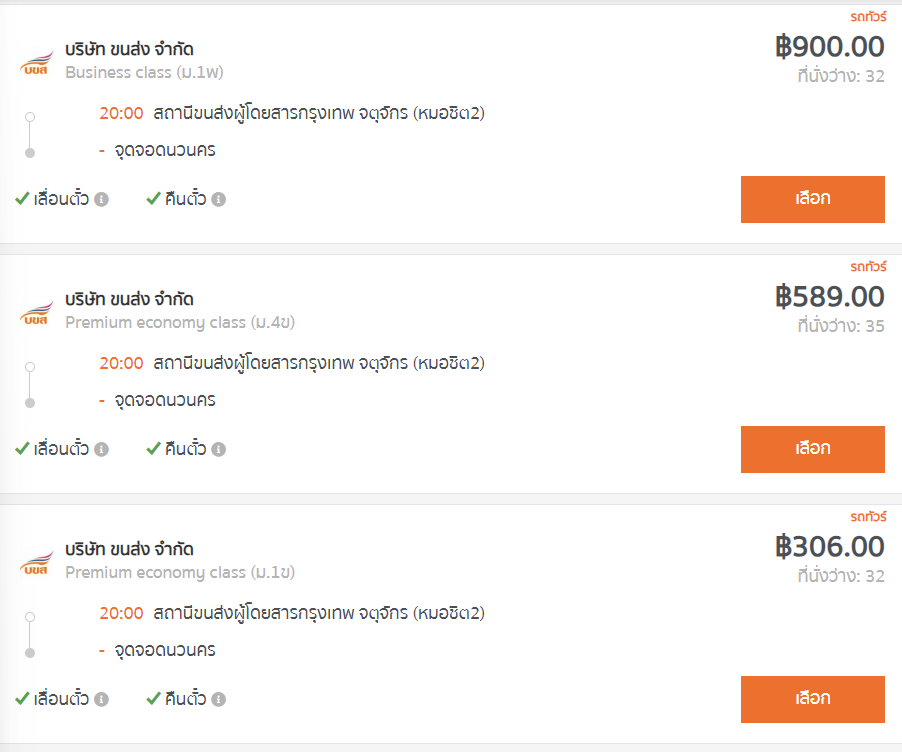Click the green เลื่อนตั๋ว checkmark on ฿900 trip
This screenshot has width=902, height=752.
click(22, 199)
